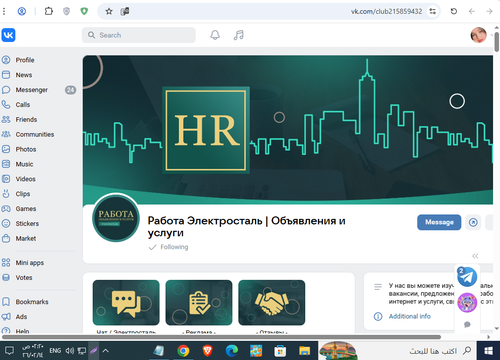Open the chat bubbles menu tile
The width and height of the screenshot is (500, 360).
(x=126, y=303)
